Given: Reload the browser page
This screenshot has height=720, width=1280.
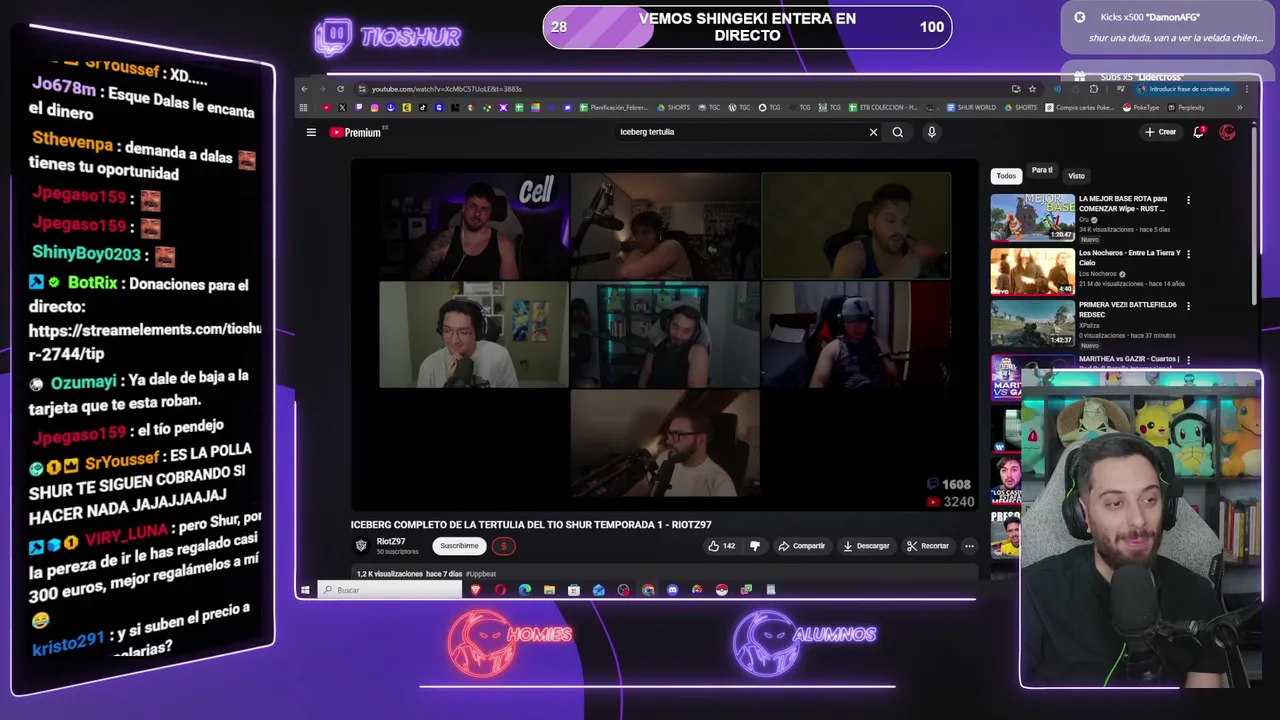Looking at the screenshot, I should pyautogui.click(x=340, y=89).
